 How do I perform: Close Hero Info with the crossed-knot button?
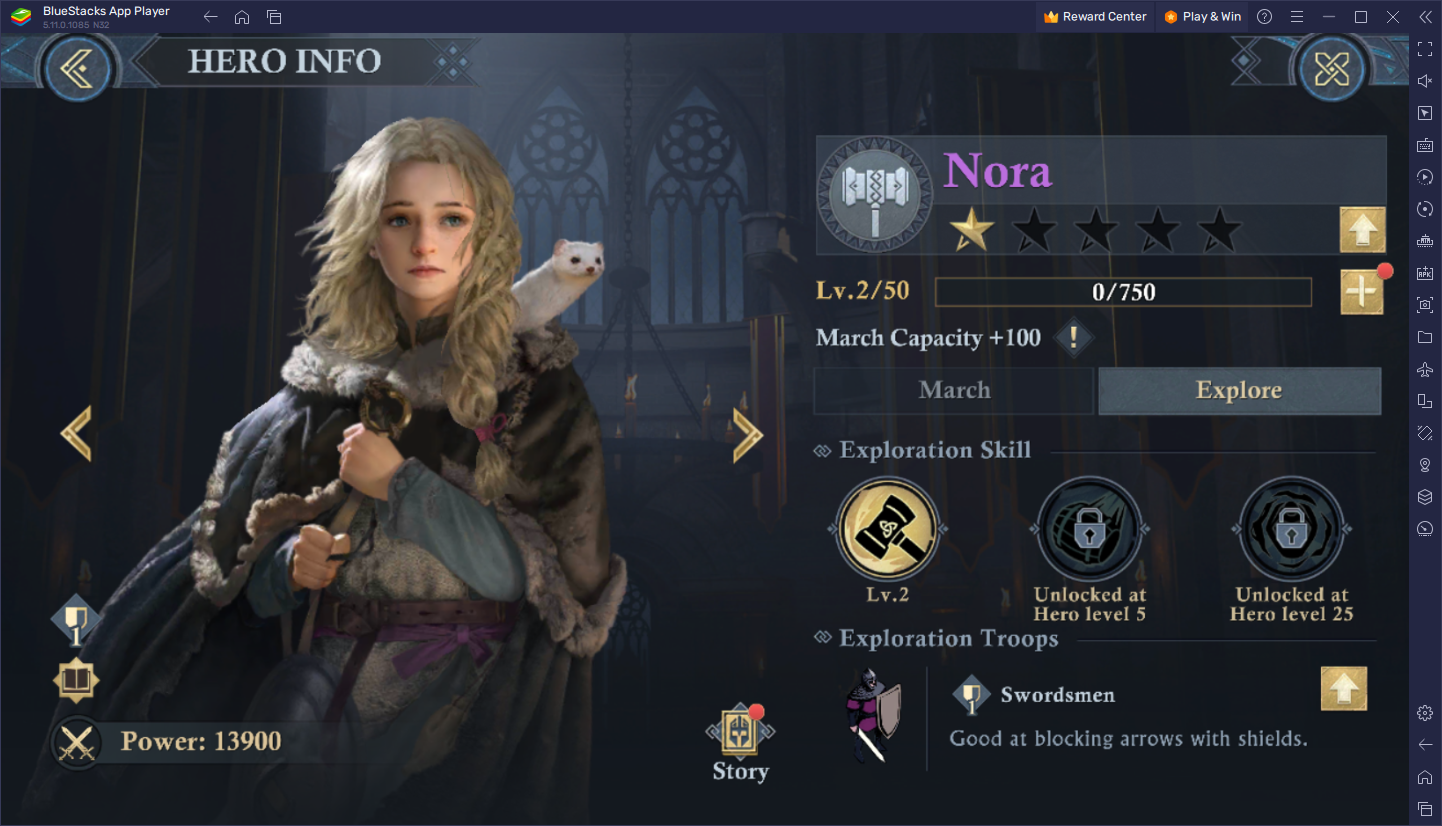pyautogui.click(x=1331, y=67)
